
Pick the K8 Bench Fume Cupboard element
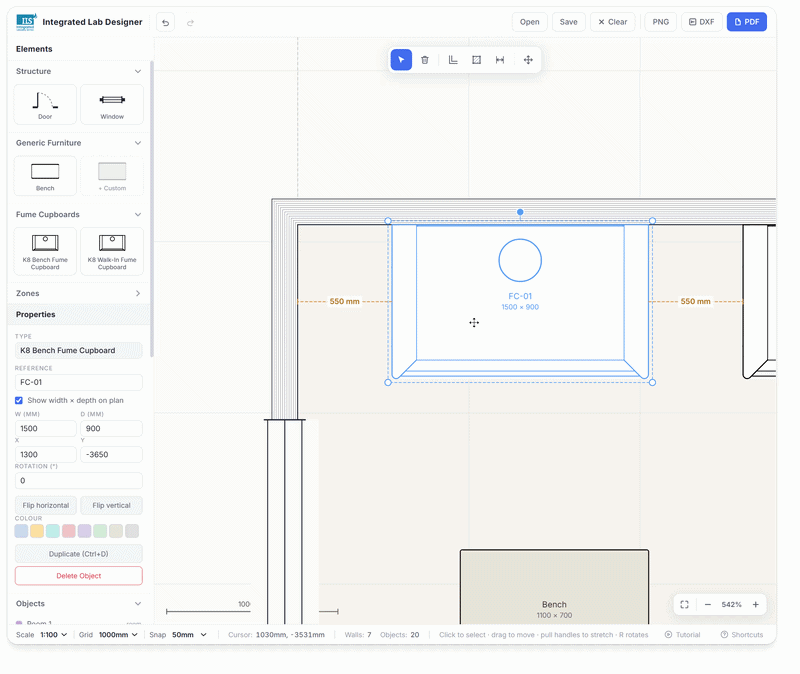[x=45, y=252]
